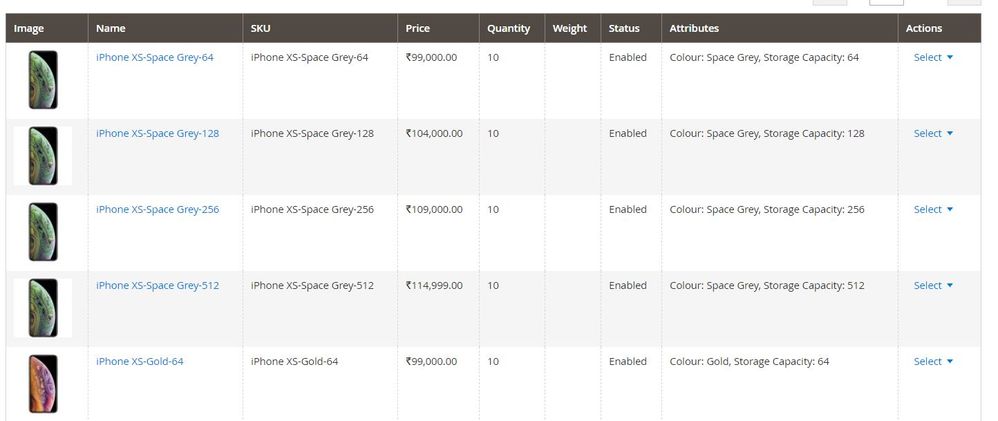Click the Space Grey-256 product thumbnail
This screenshot has width=998, height=421.
point(43,232)
